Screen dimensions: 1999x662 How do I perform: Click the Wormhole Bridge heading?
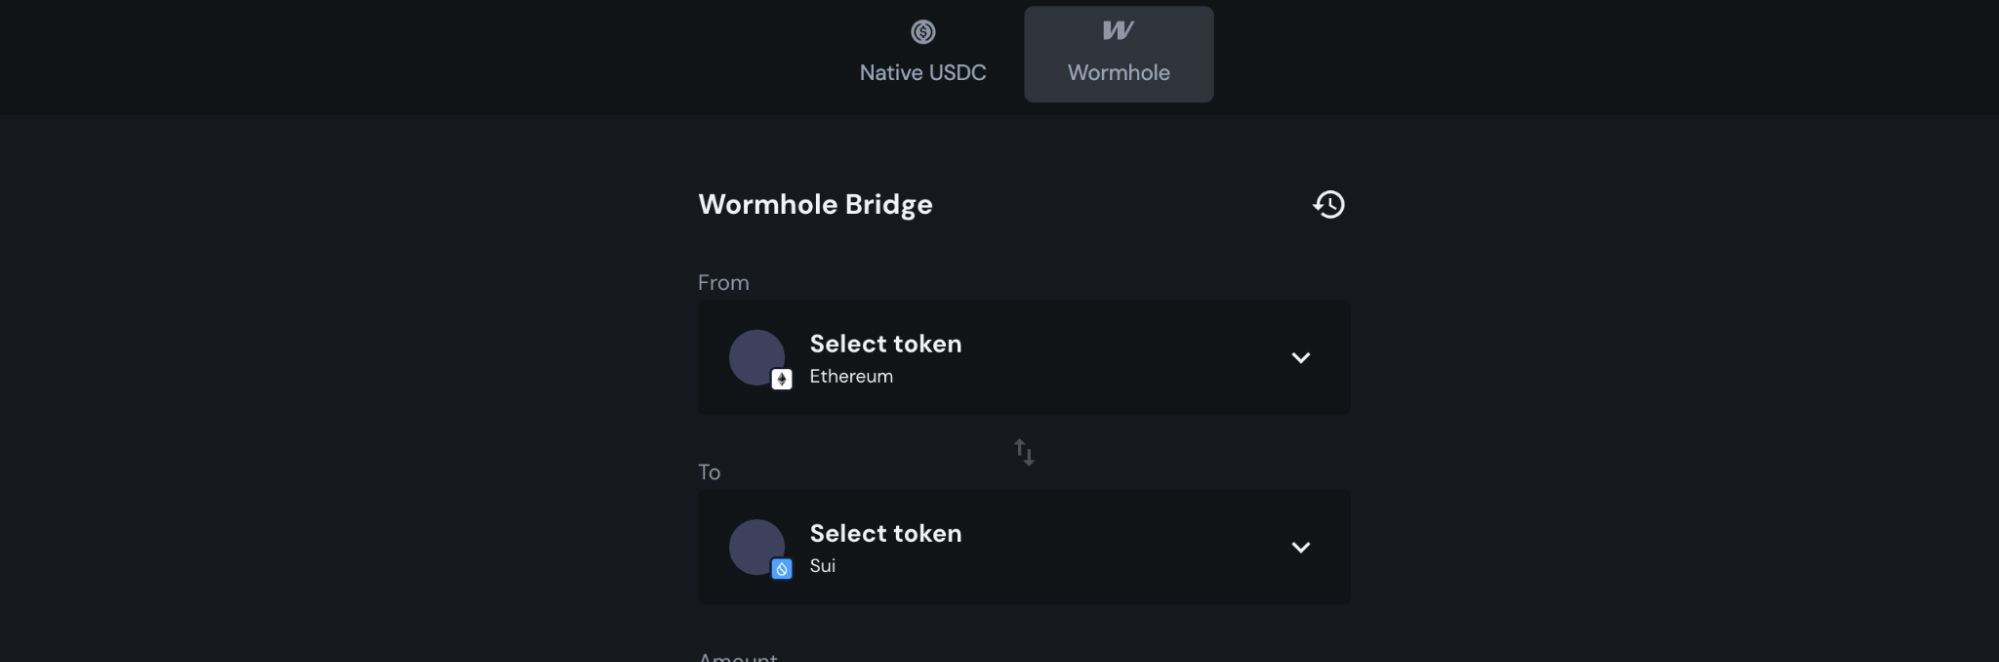coord(815,205)
